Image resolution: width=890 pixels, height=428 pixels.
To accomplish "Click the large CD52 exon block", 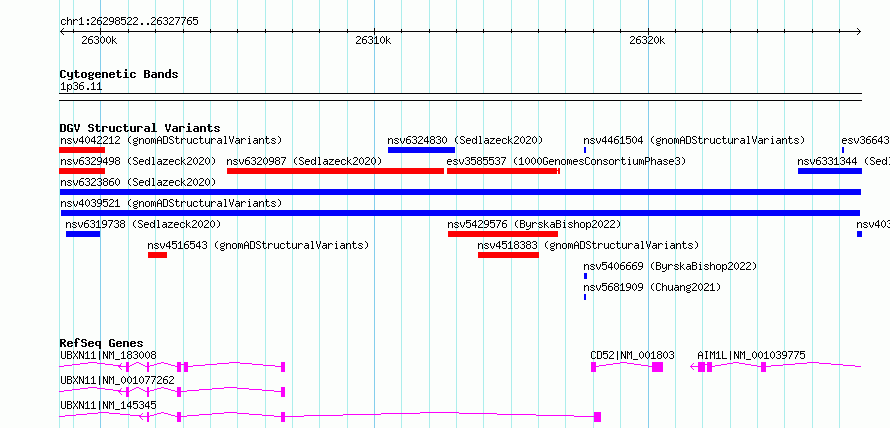I will click(657, 367).
